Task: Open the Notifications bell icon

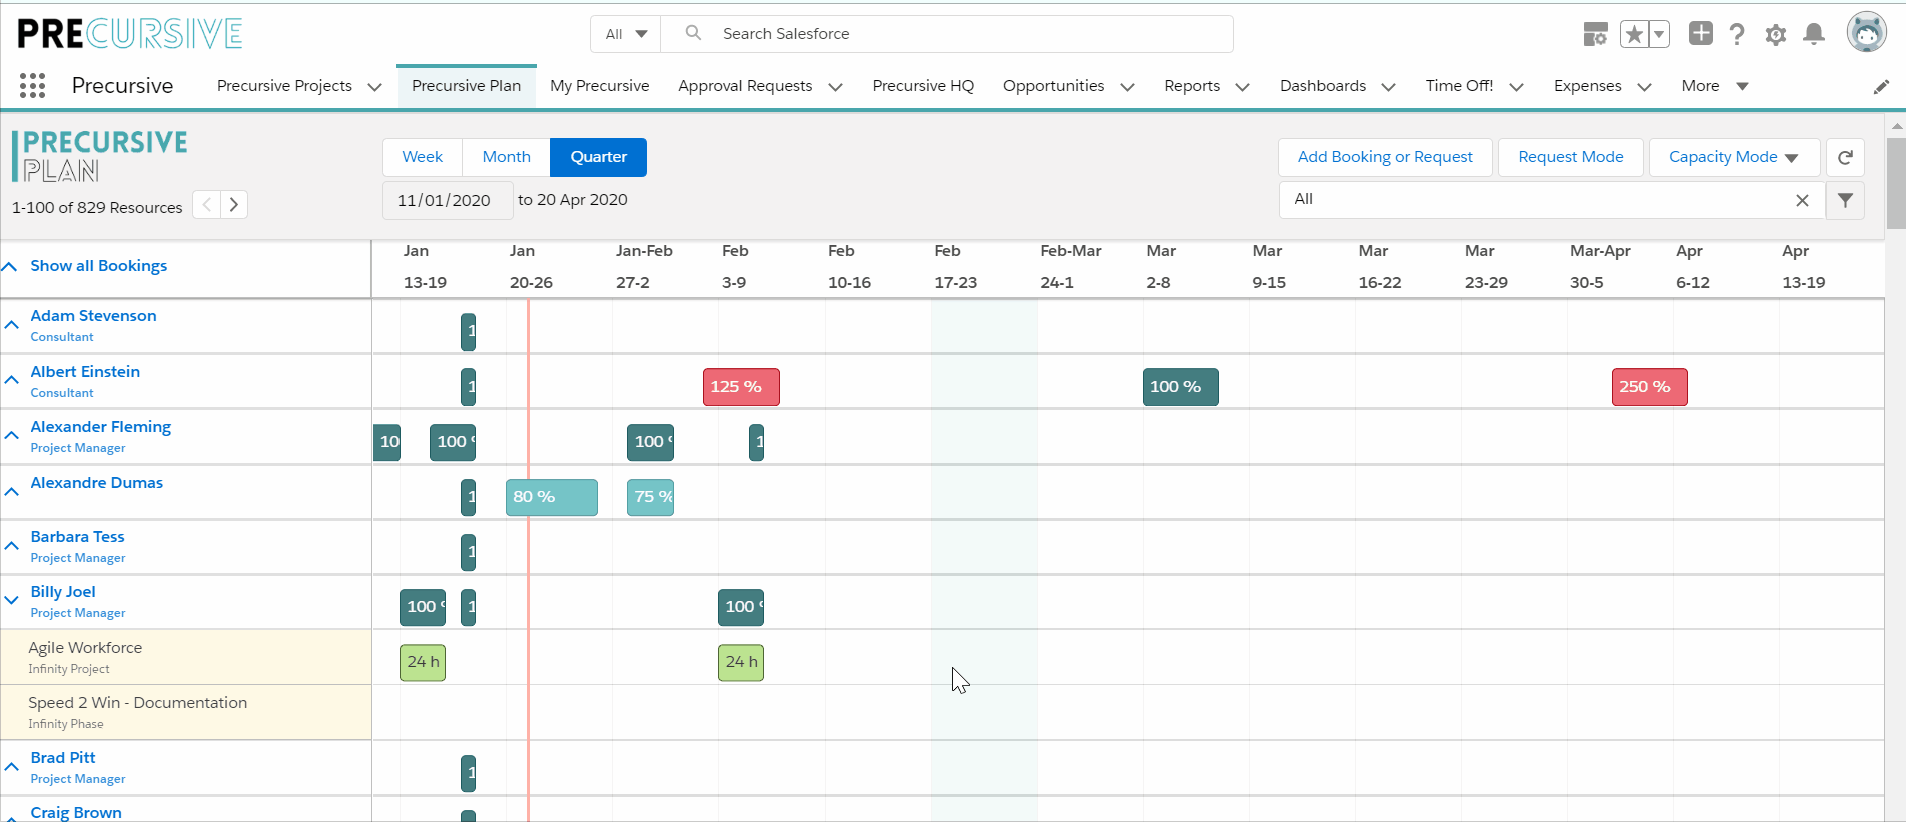Action: click(x=1814, y=35)
